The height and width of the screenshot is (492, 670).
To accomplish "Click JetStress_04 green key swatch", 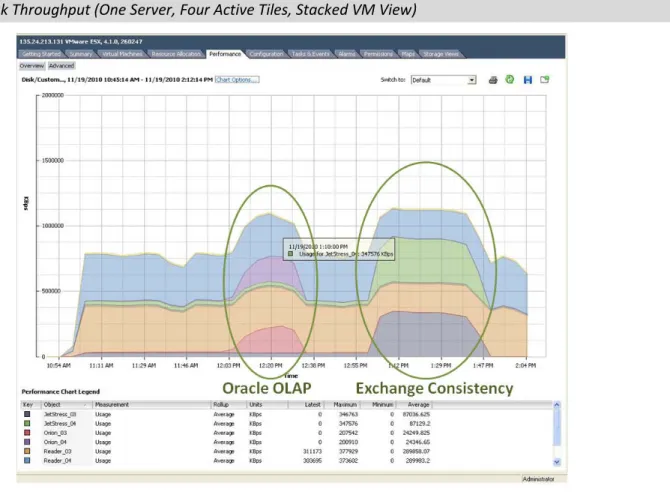I will [27, 424].
